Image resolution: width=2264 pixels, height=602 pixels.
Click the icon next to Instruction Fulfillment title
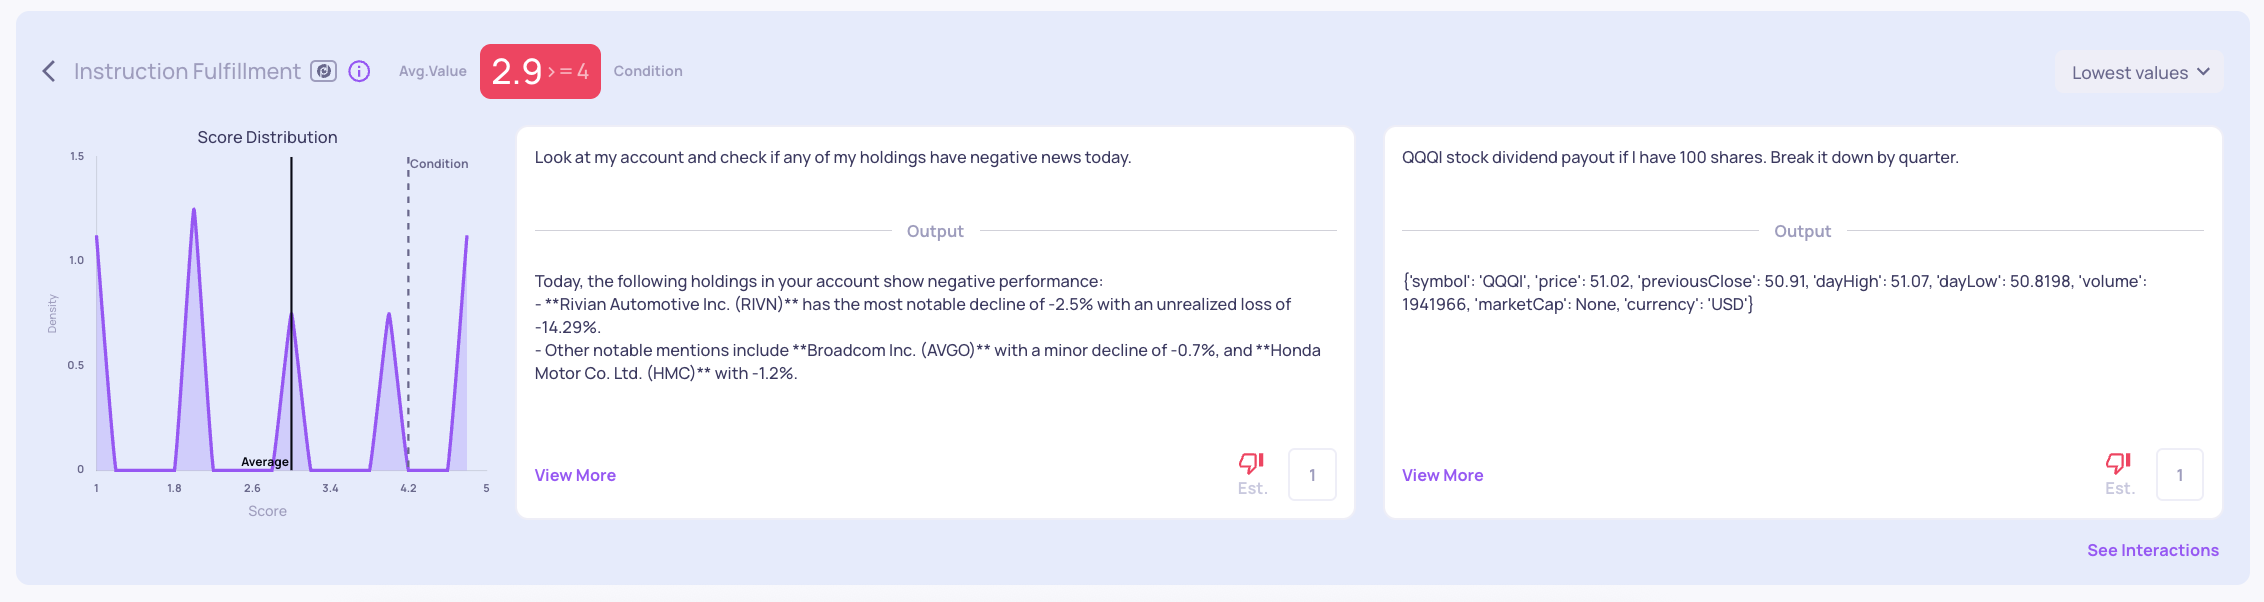pyautogui.click(x=324, y=71)
